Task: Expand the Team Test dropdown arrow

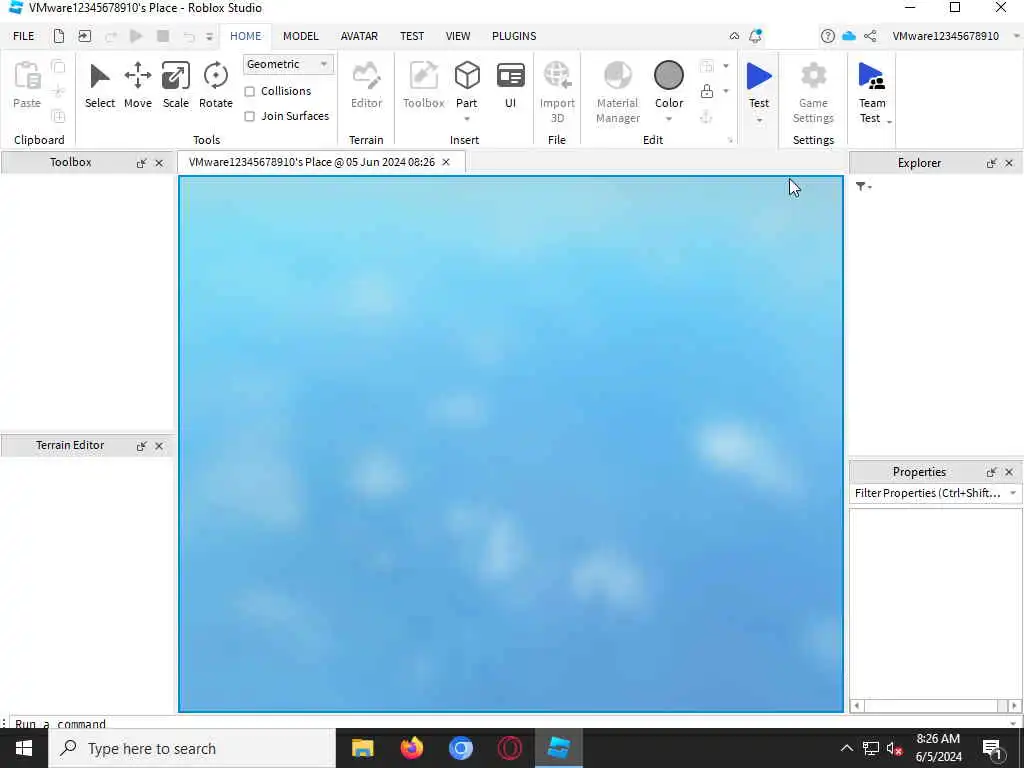Action: [x=889, y=121]
